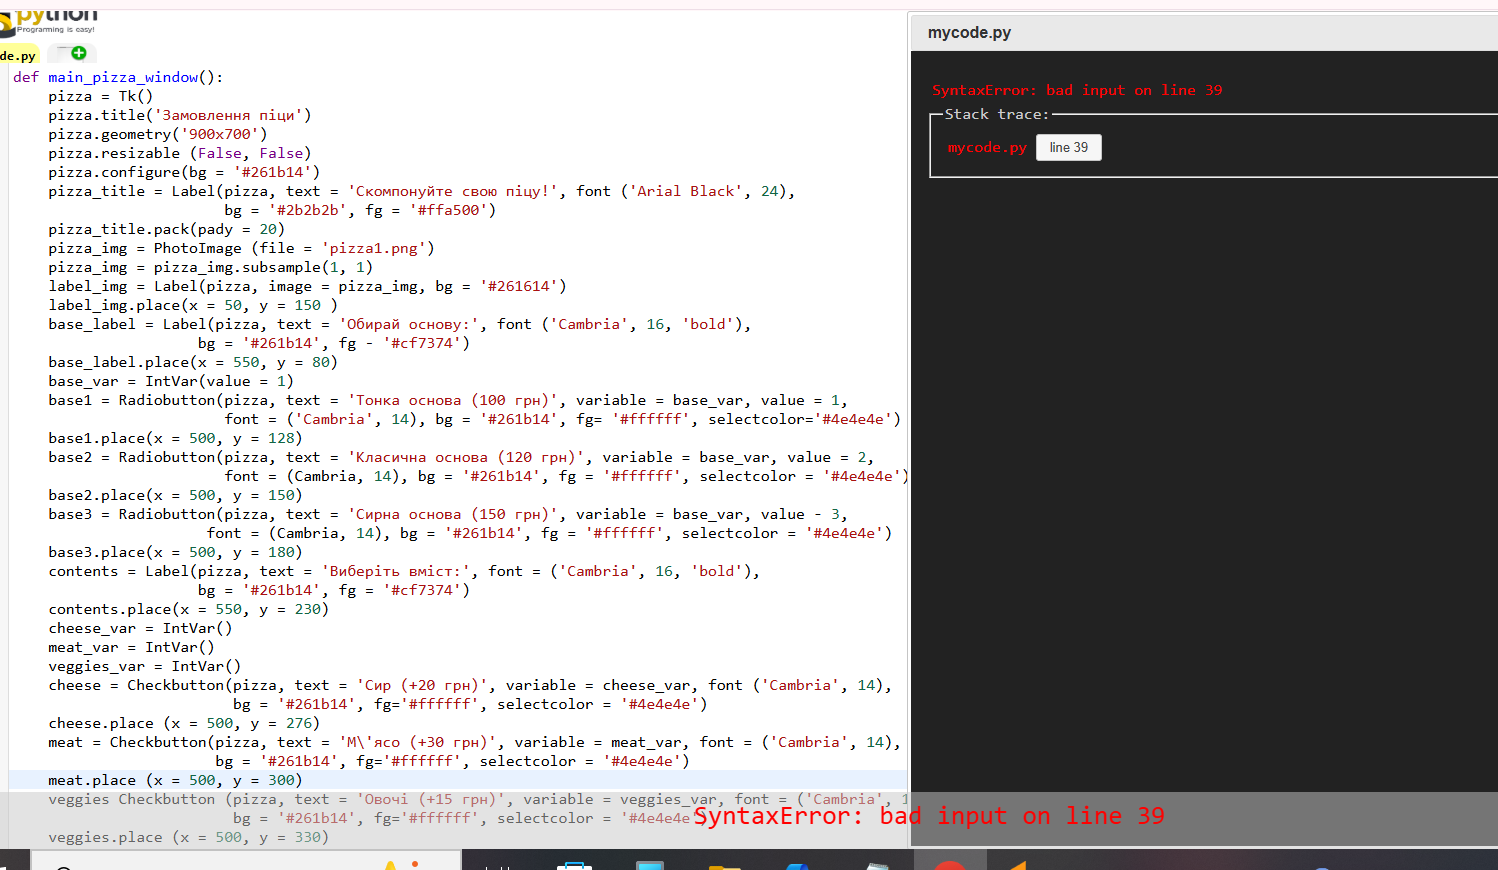Click the red SyntaxError message in output panel
The image size is (1498, 870).
(x=1077, y=90)
